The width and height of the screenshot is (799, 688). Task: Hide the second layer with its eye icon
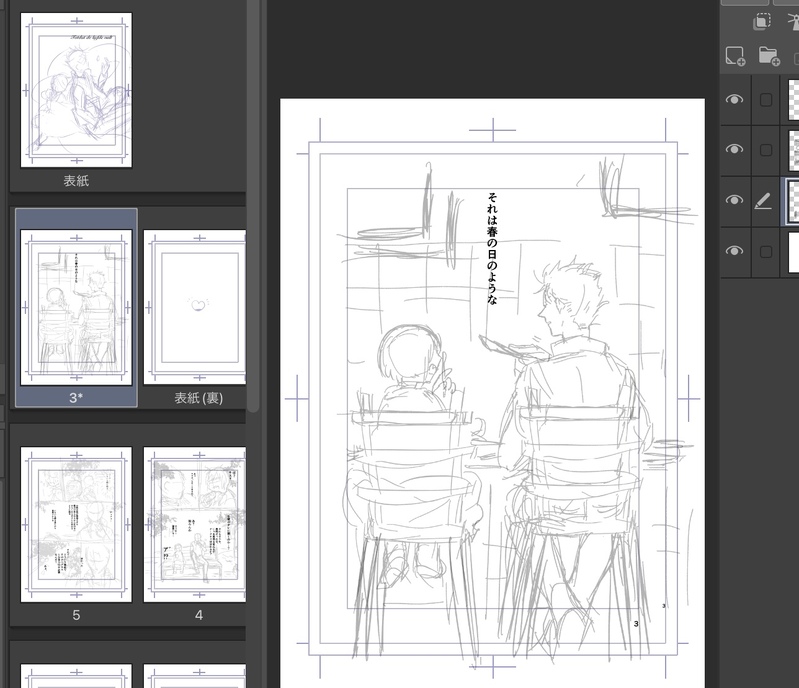pos(734,149)
